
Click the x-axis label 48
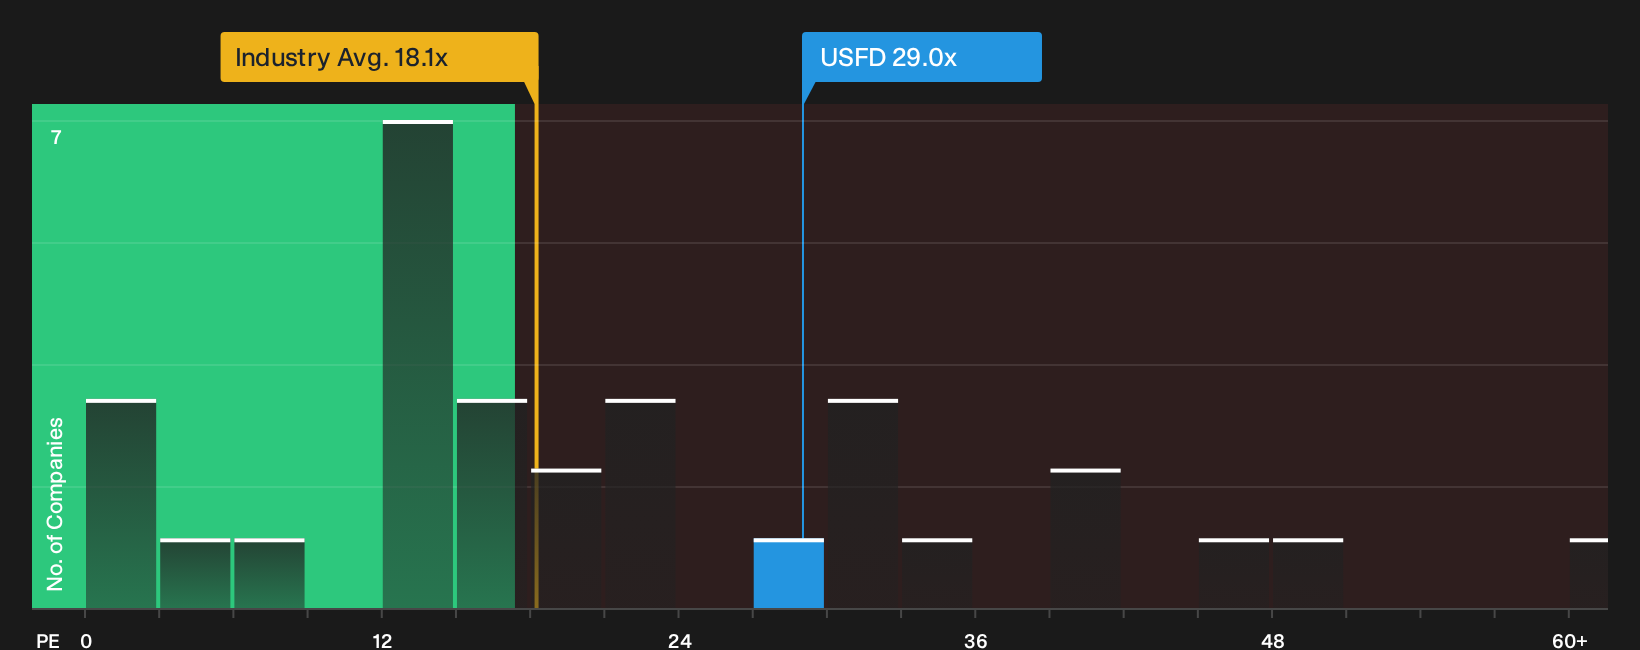click(x=1272, y=640)
